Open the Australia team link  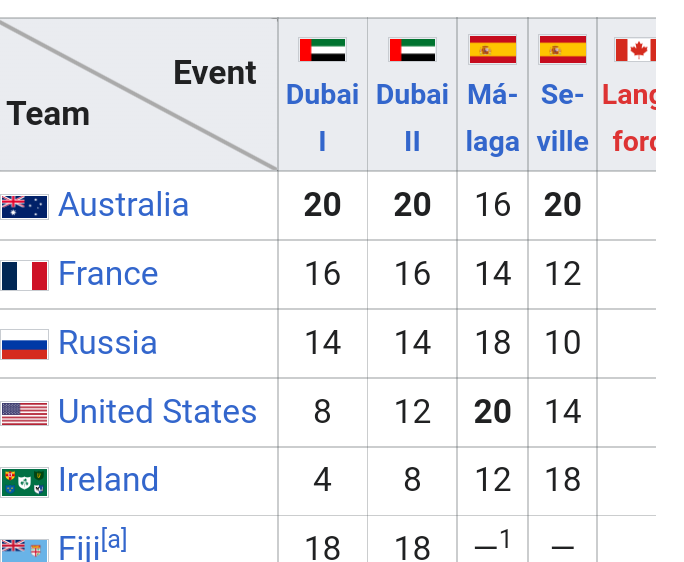pyautogui.click(x=123, y=204)
